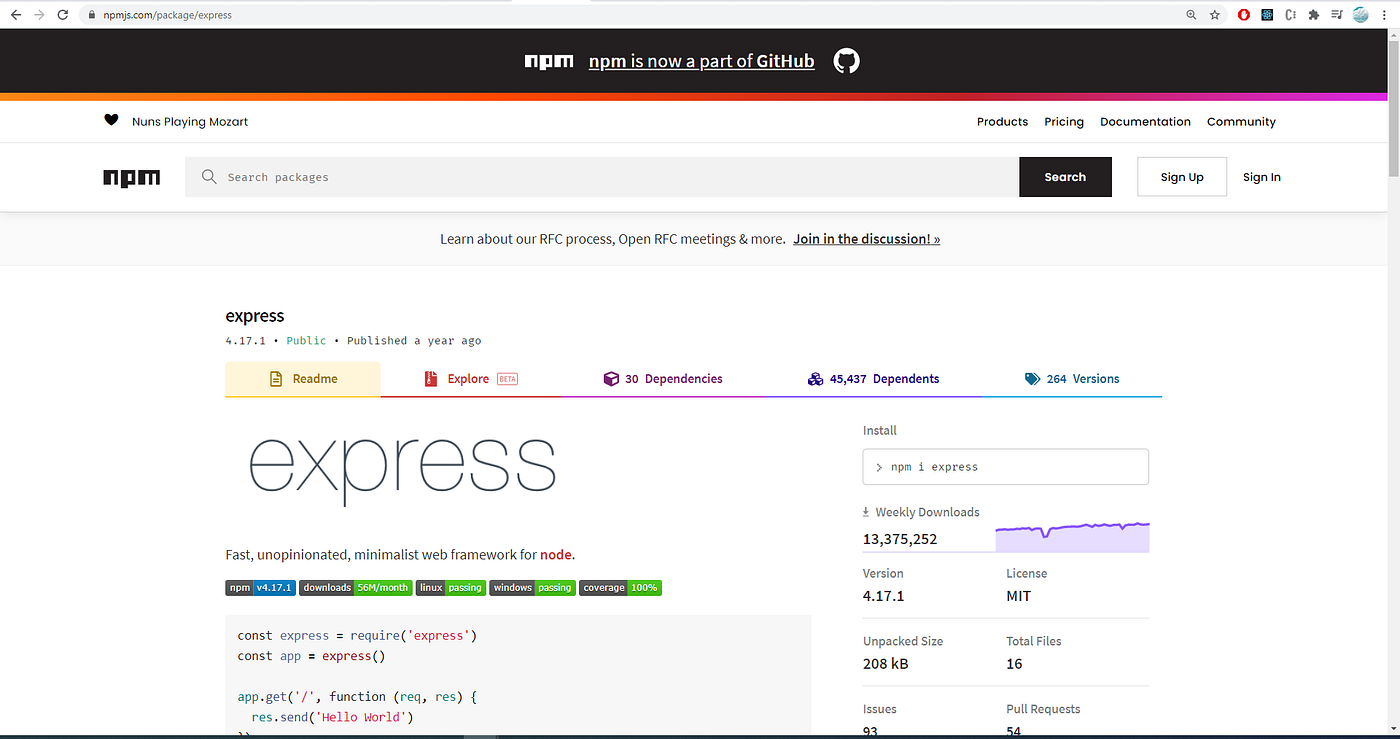Viewport: 1400px width, 739px height.
Task: Click the GitHub Octocat icon in the banner
Action: point(846,60)
